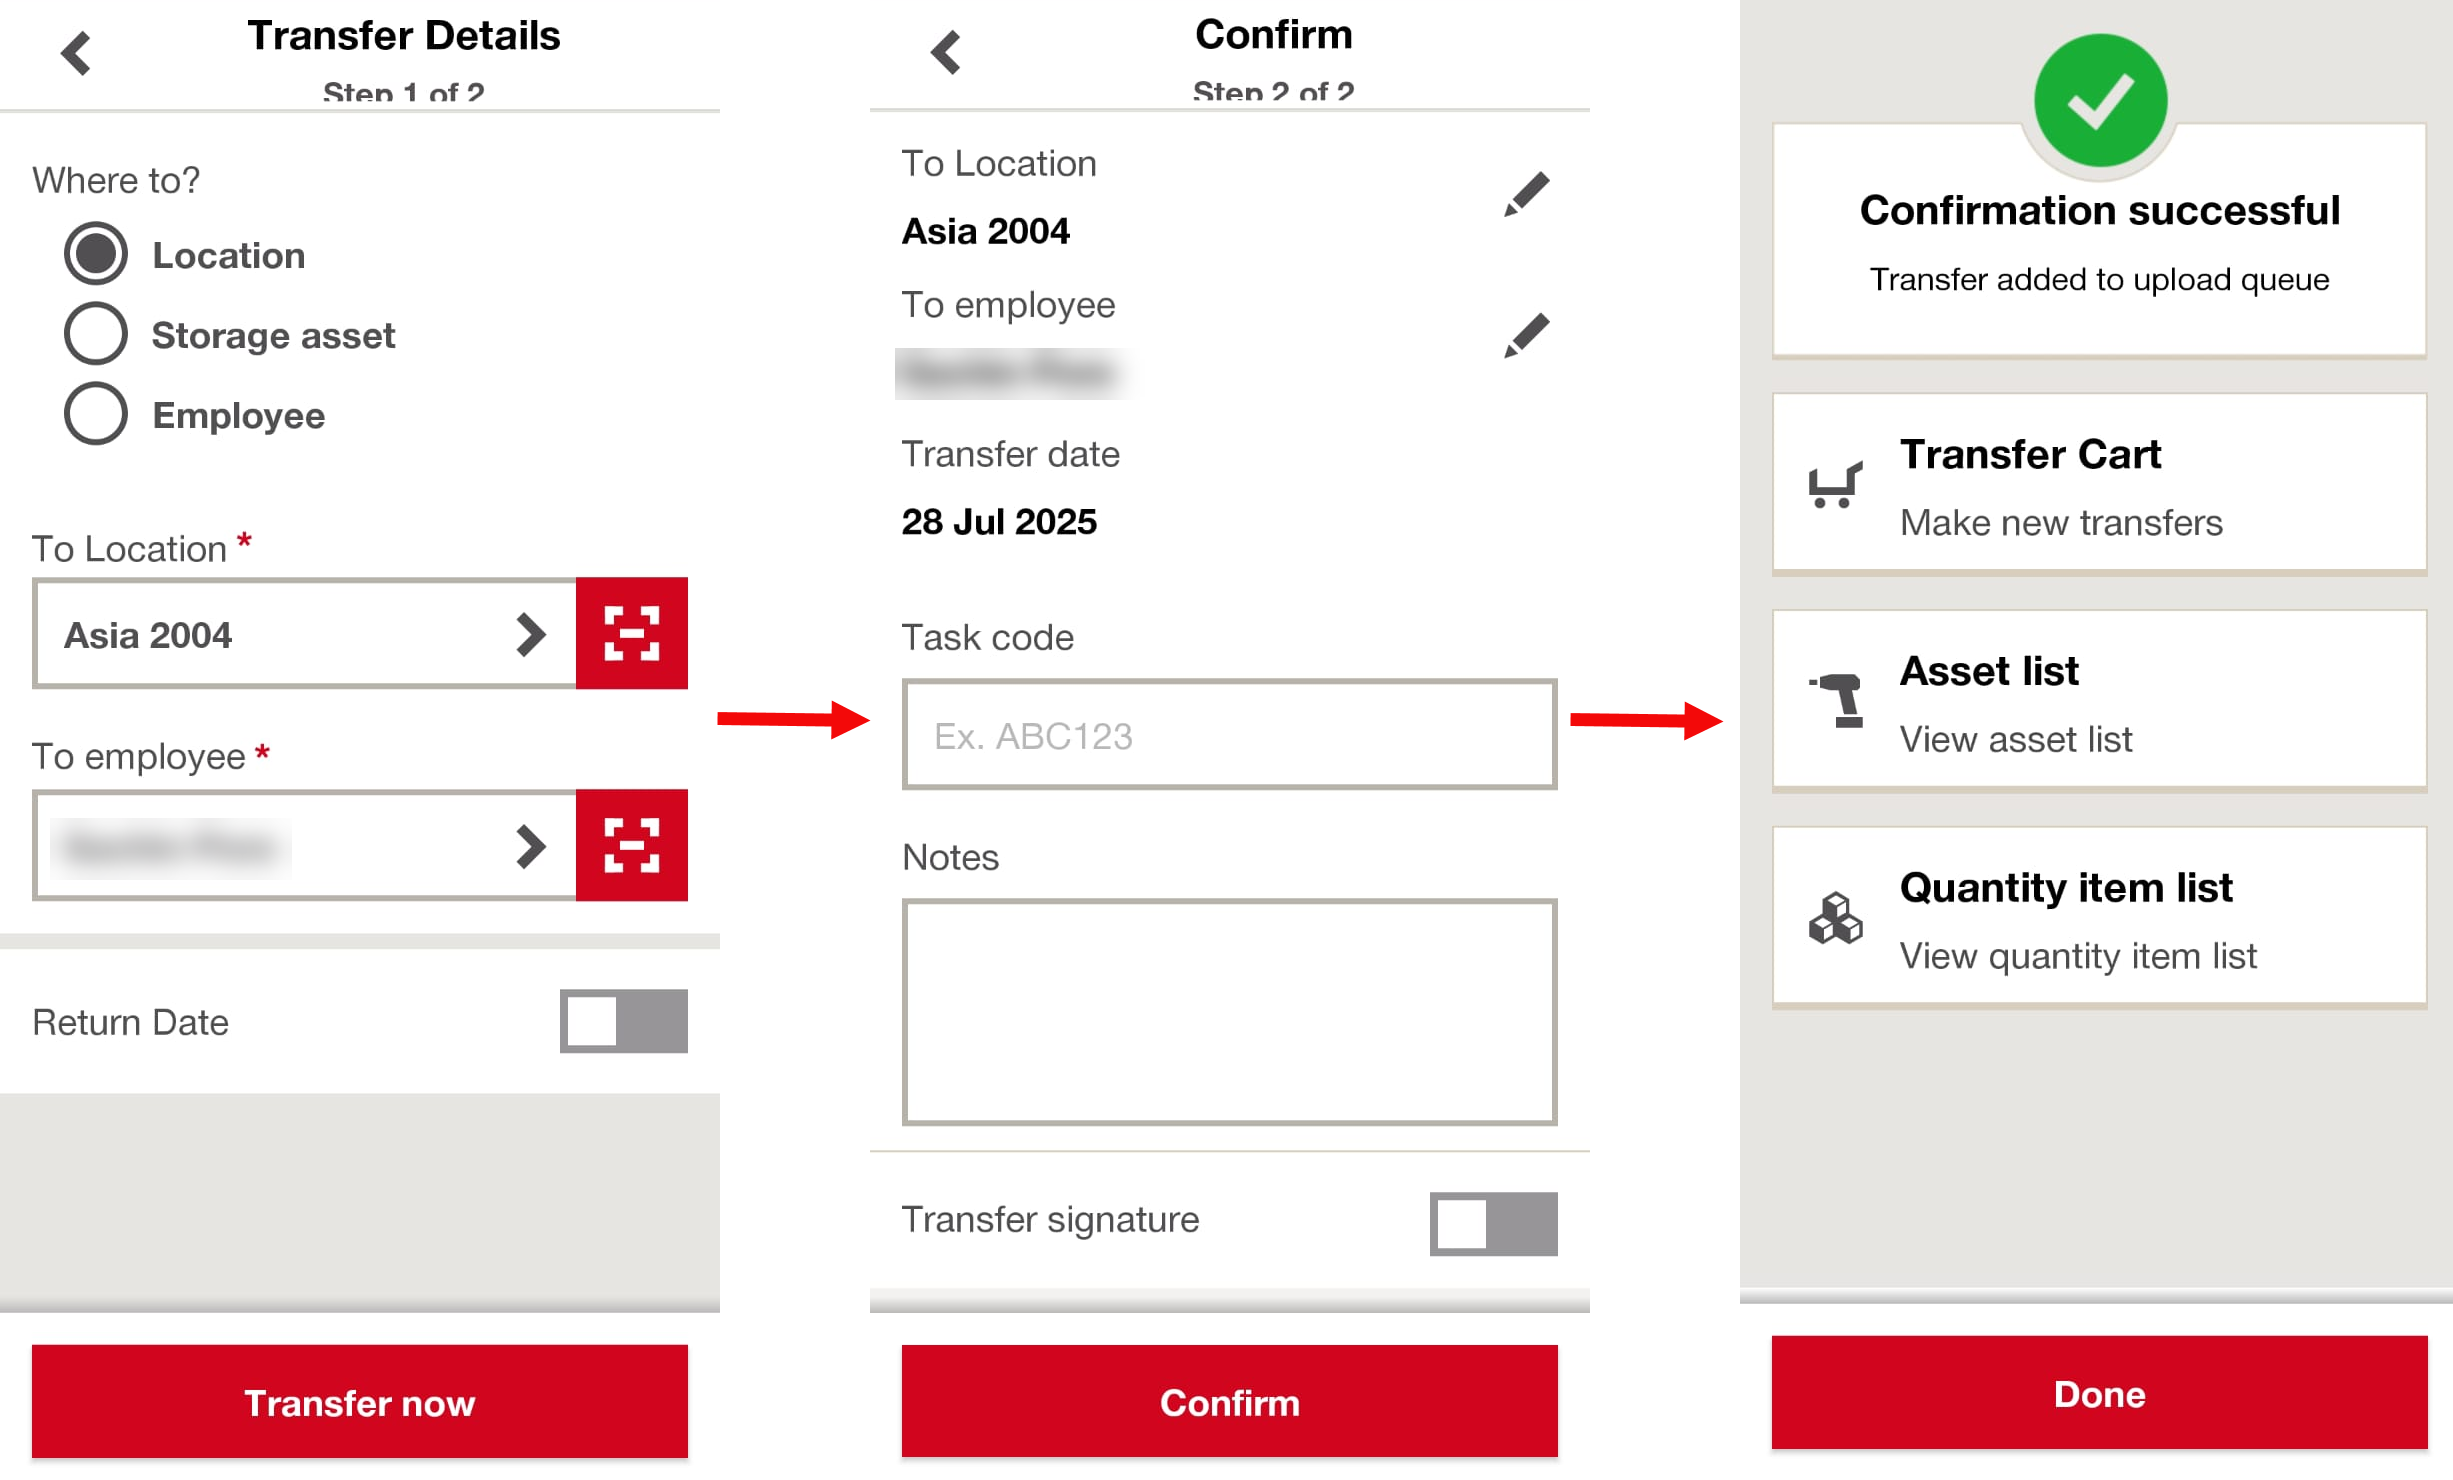Viewport: 2453px width, 1480px height.
Task: Focus the Task code input field
Action: pos(1229,735)
